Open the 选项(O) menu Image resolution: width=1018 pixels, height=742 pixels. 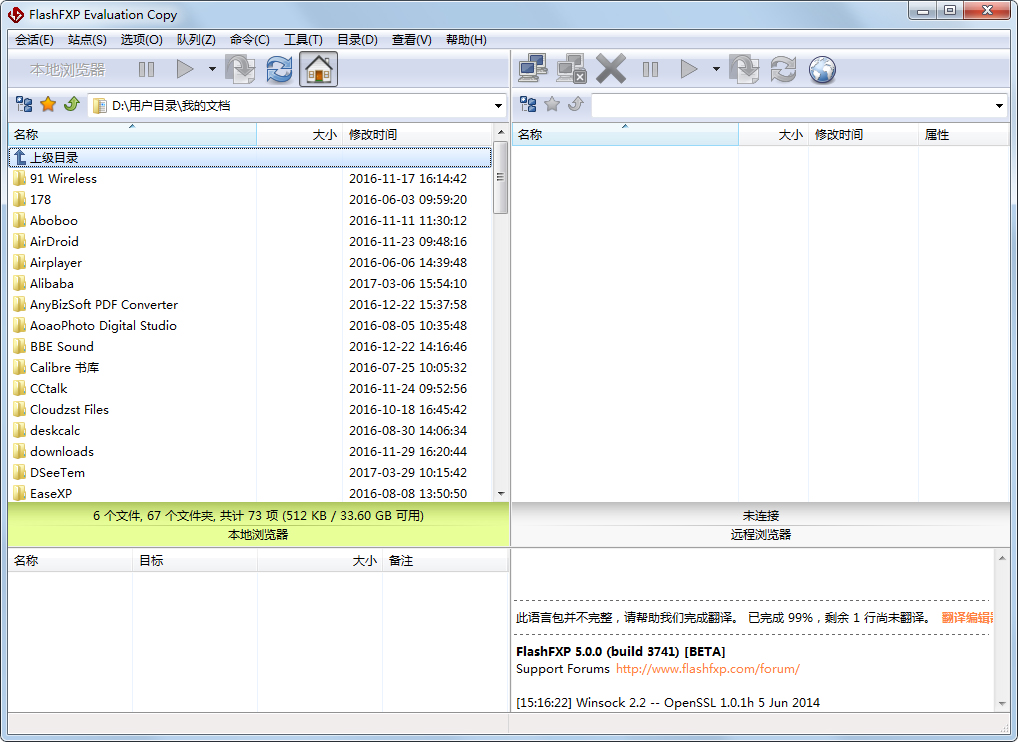pyautogui.click(x=142, y=40)
